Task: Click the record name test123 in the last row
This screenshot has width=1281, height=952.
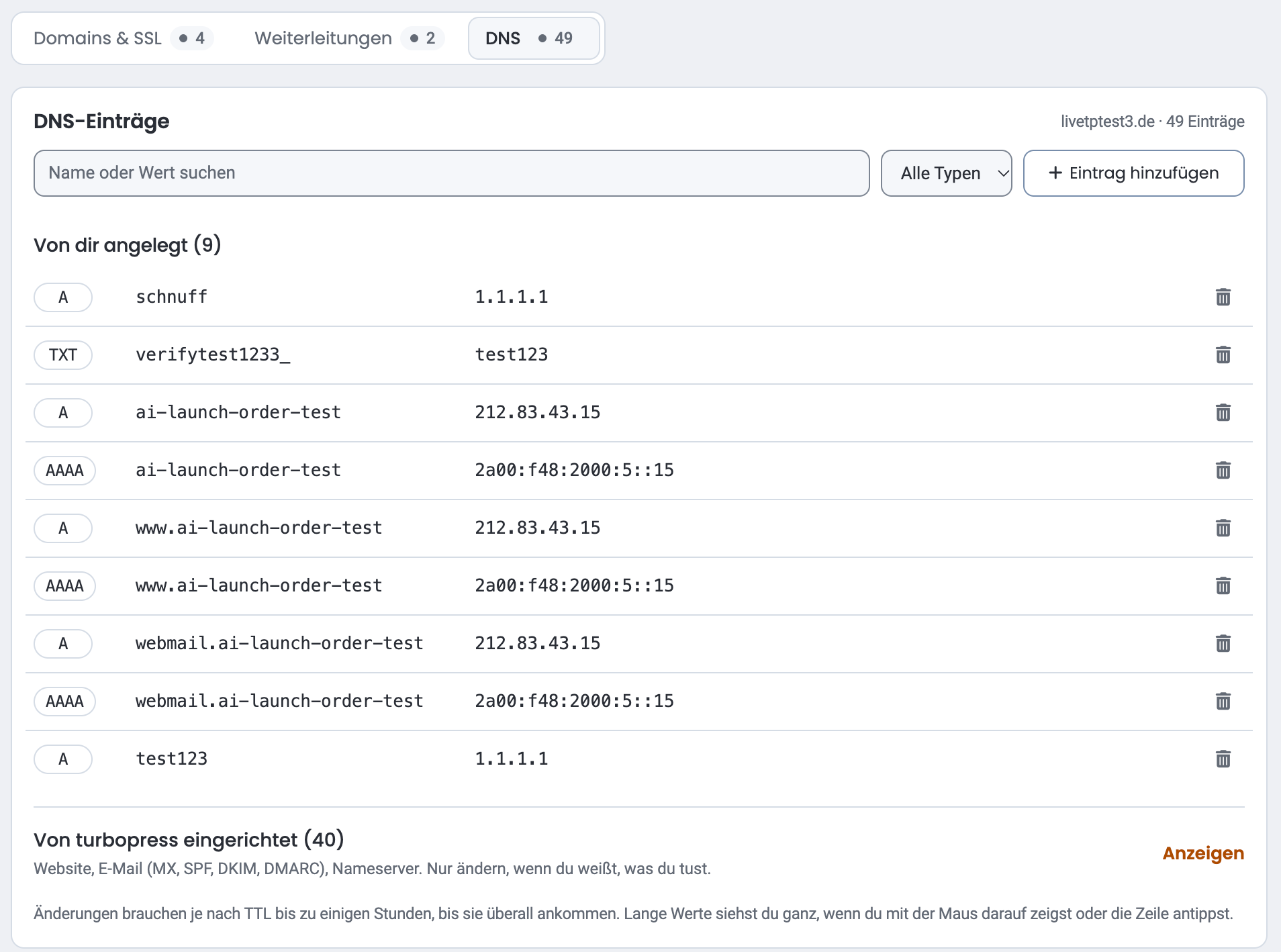Action: [x=172, y=759]
